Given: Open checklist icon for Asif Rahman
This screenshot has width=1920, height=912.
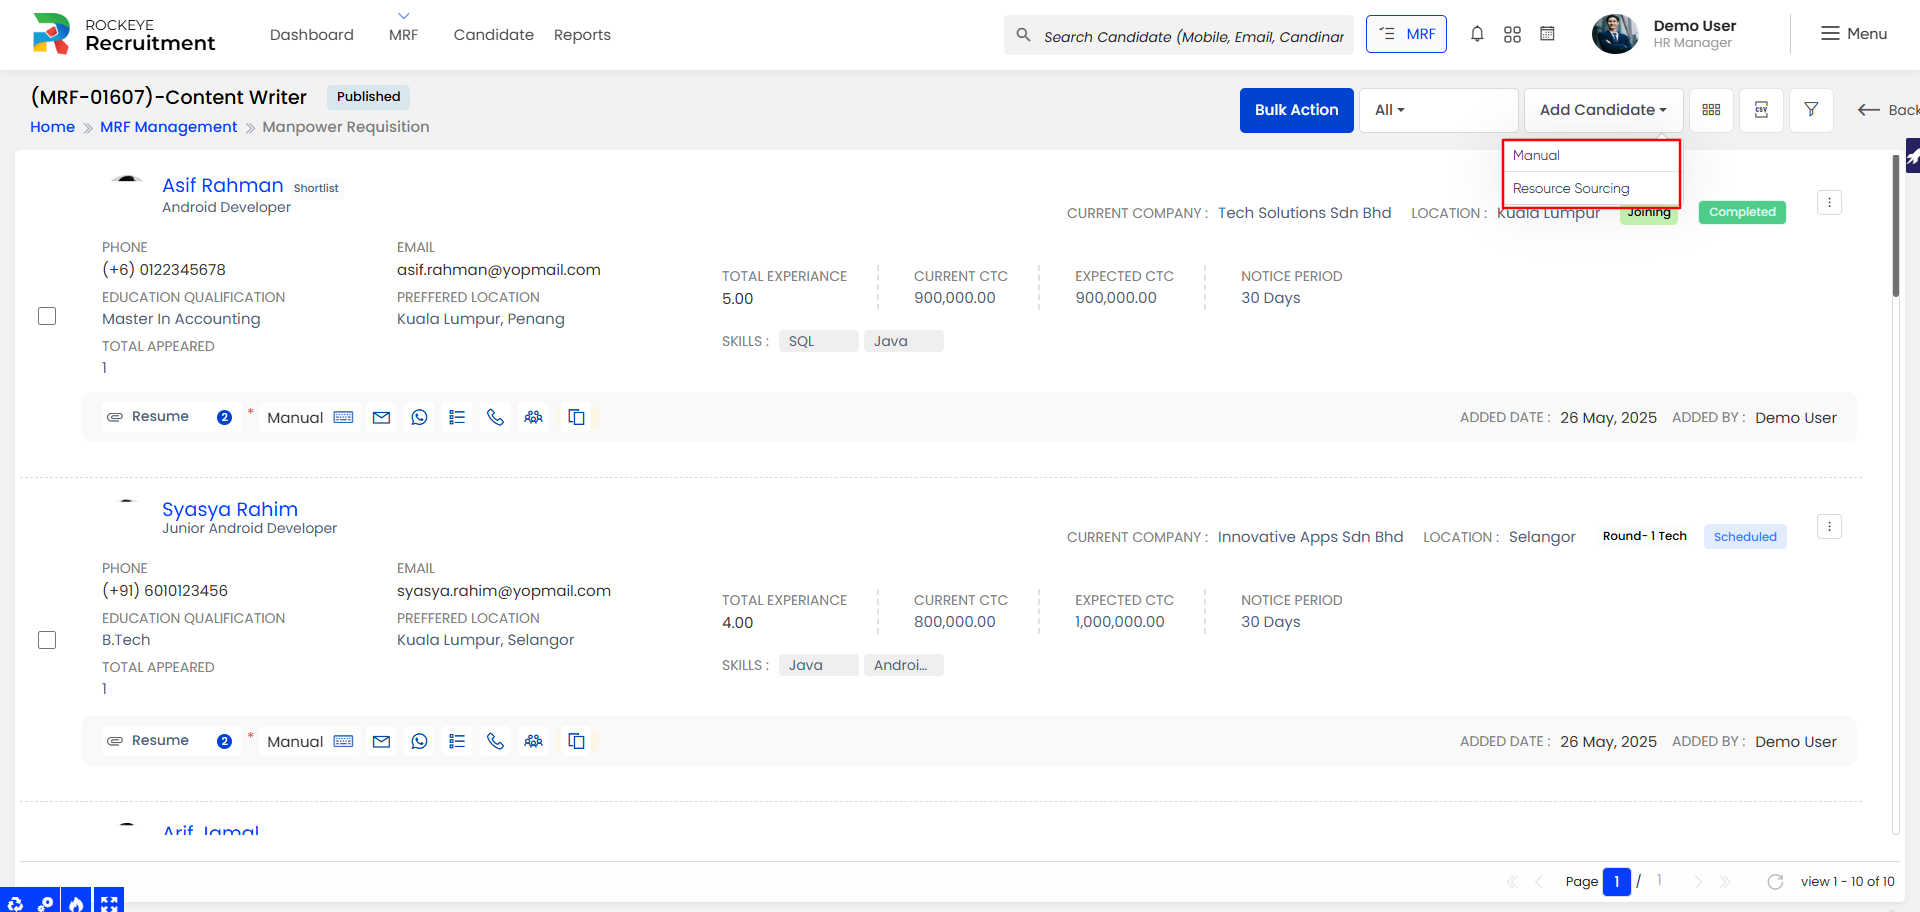Looking at the screenshot, I should pyautogui.click(x=457, y=417).
